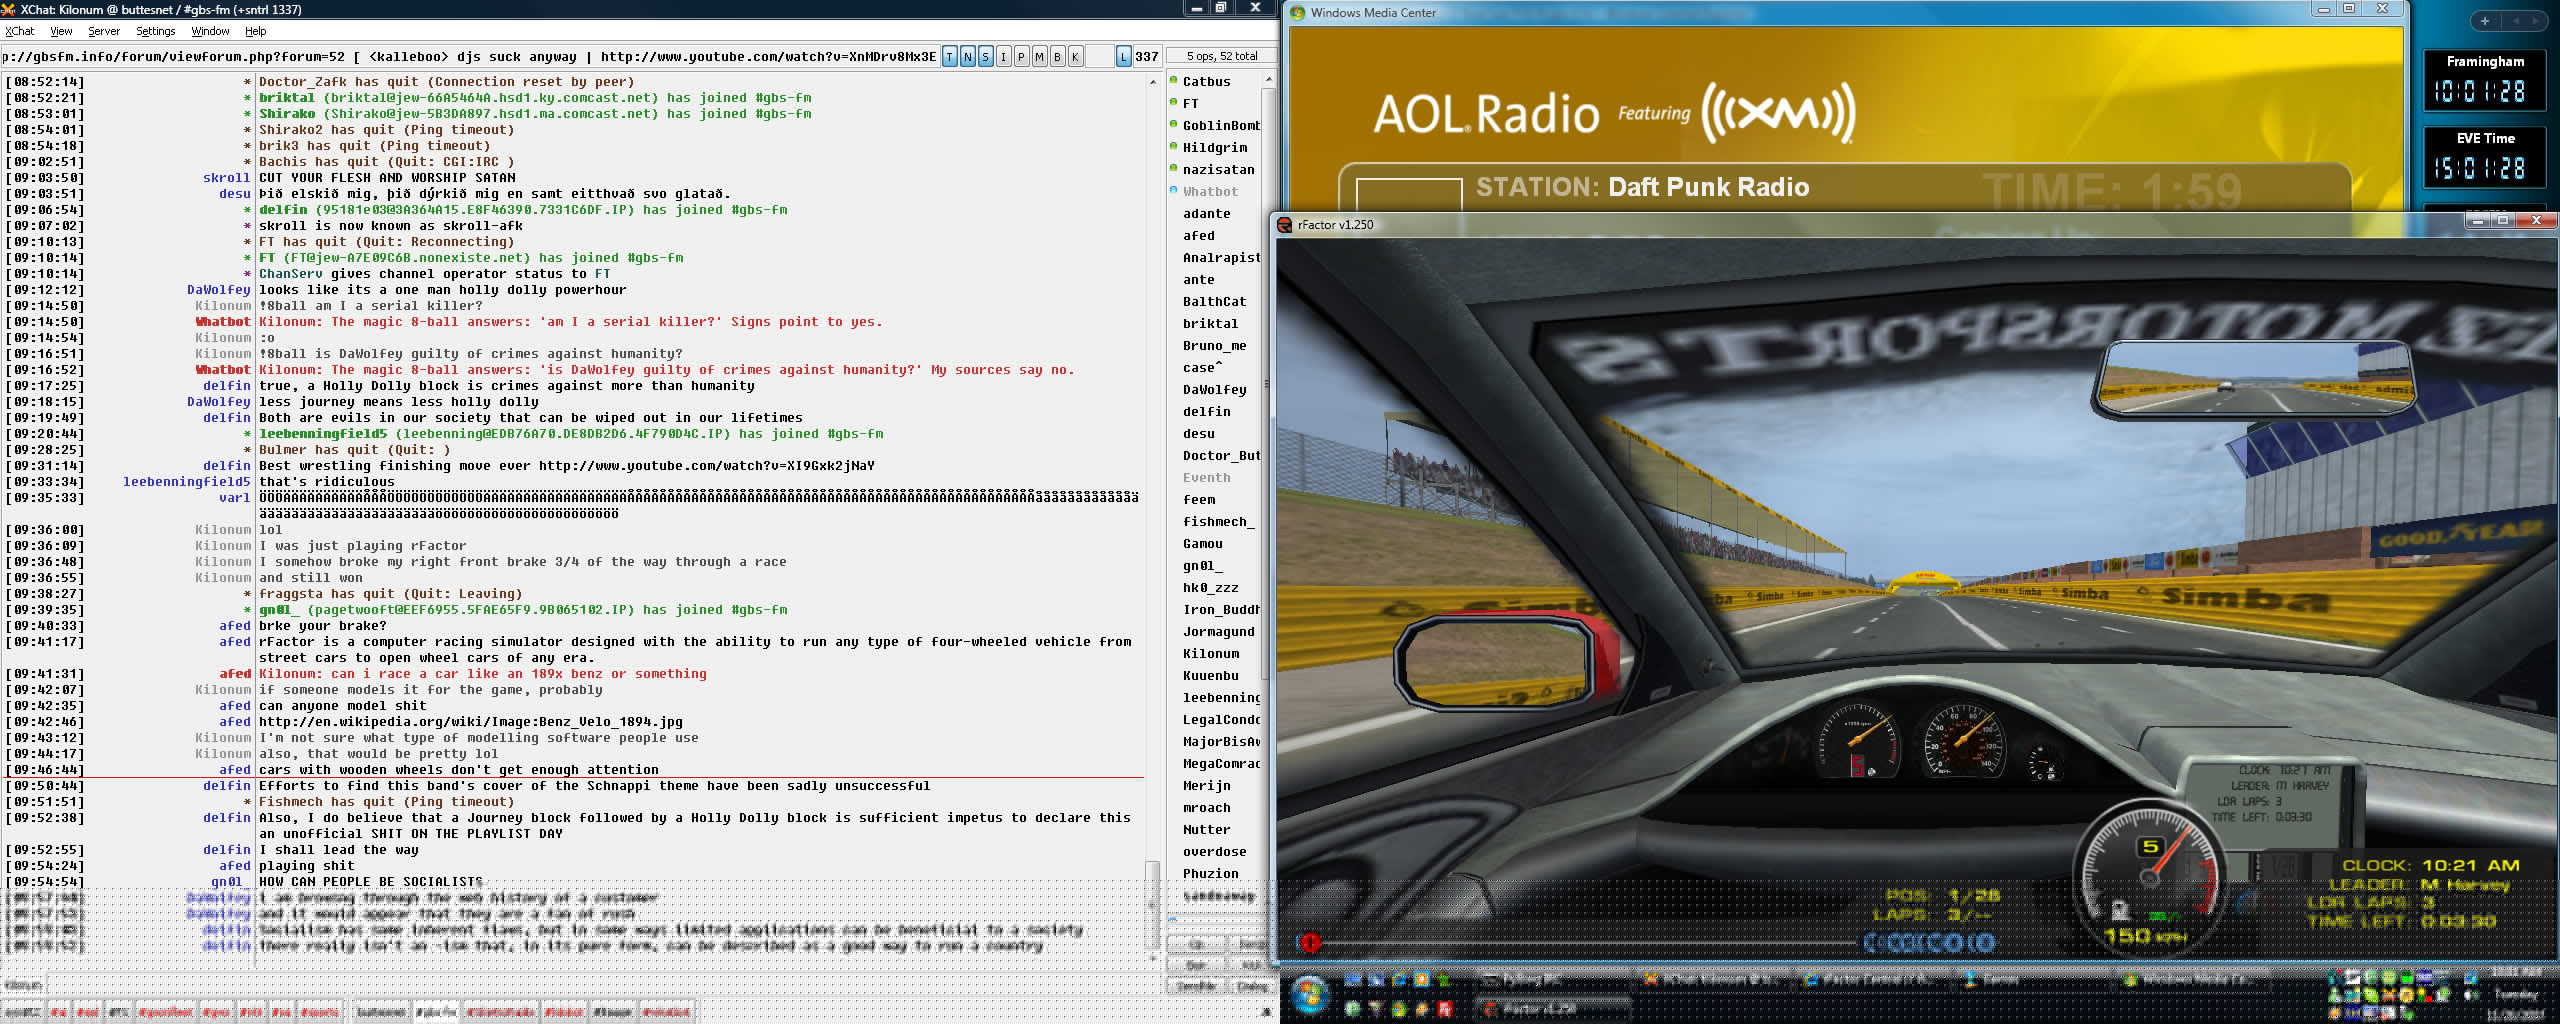Click the user limit field showing 337

click(x=1147, y=57)
